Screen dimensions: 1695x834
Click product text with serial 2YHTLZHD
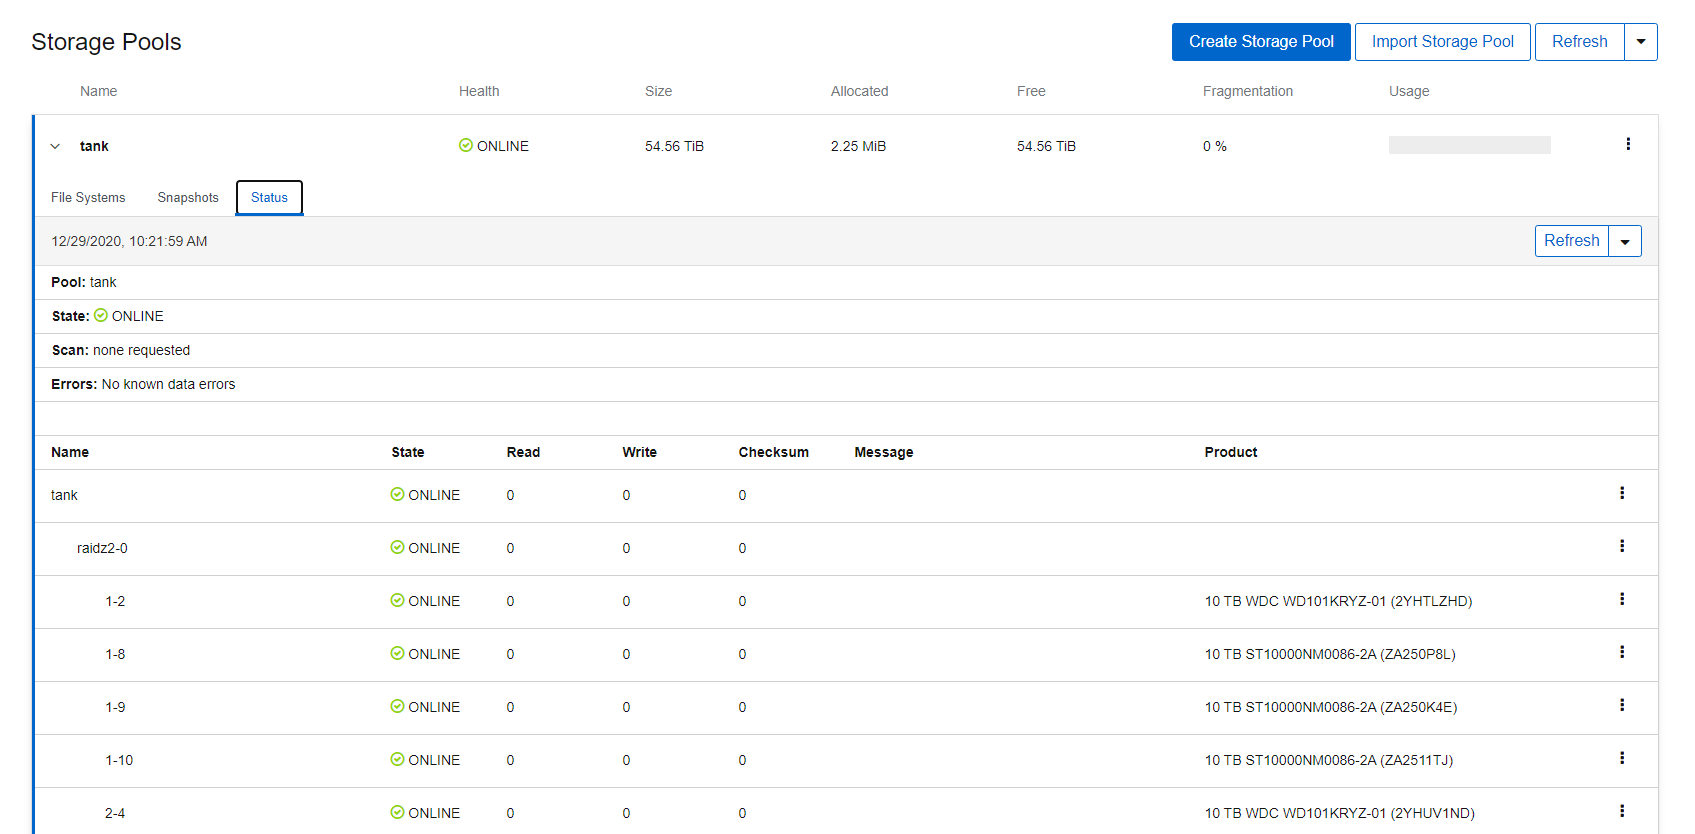tap(1338, 601)
